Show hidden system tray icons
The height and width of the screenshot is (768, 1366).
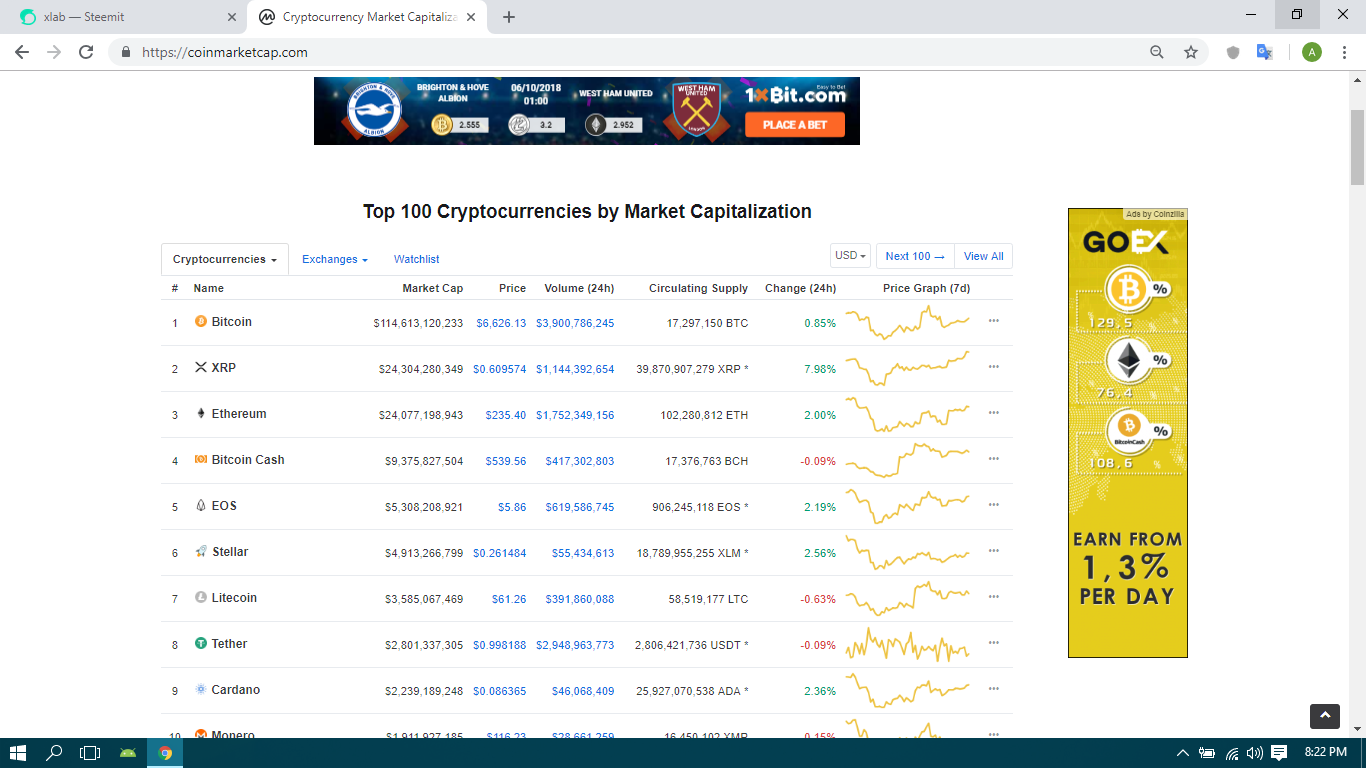(x=1183, y=753)
